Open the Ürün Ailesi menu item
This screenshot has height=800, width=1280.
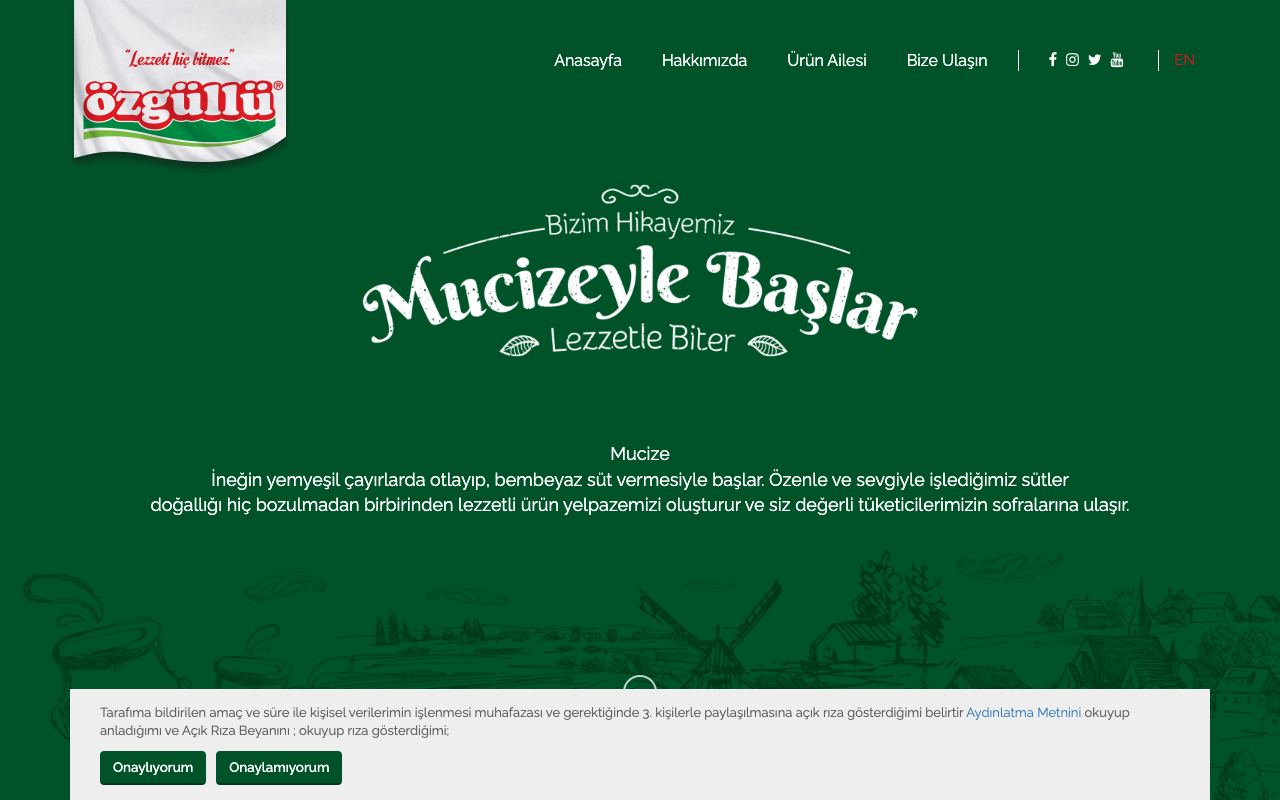[x=827, y=60]
